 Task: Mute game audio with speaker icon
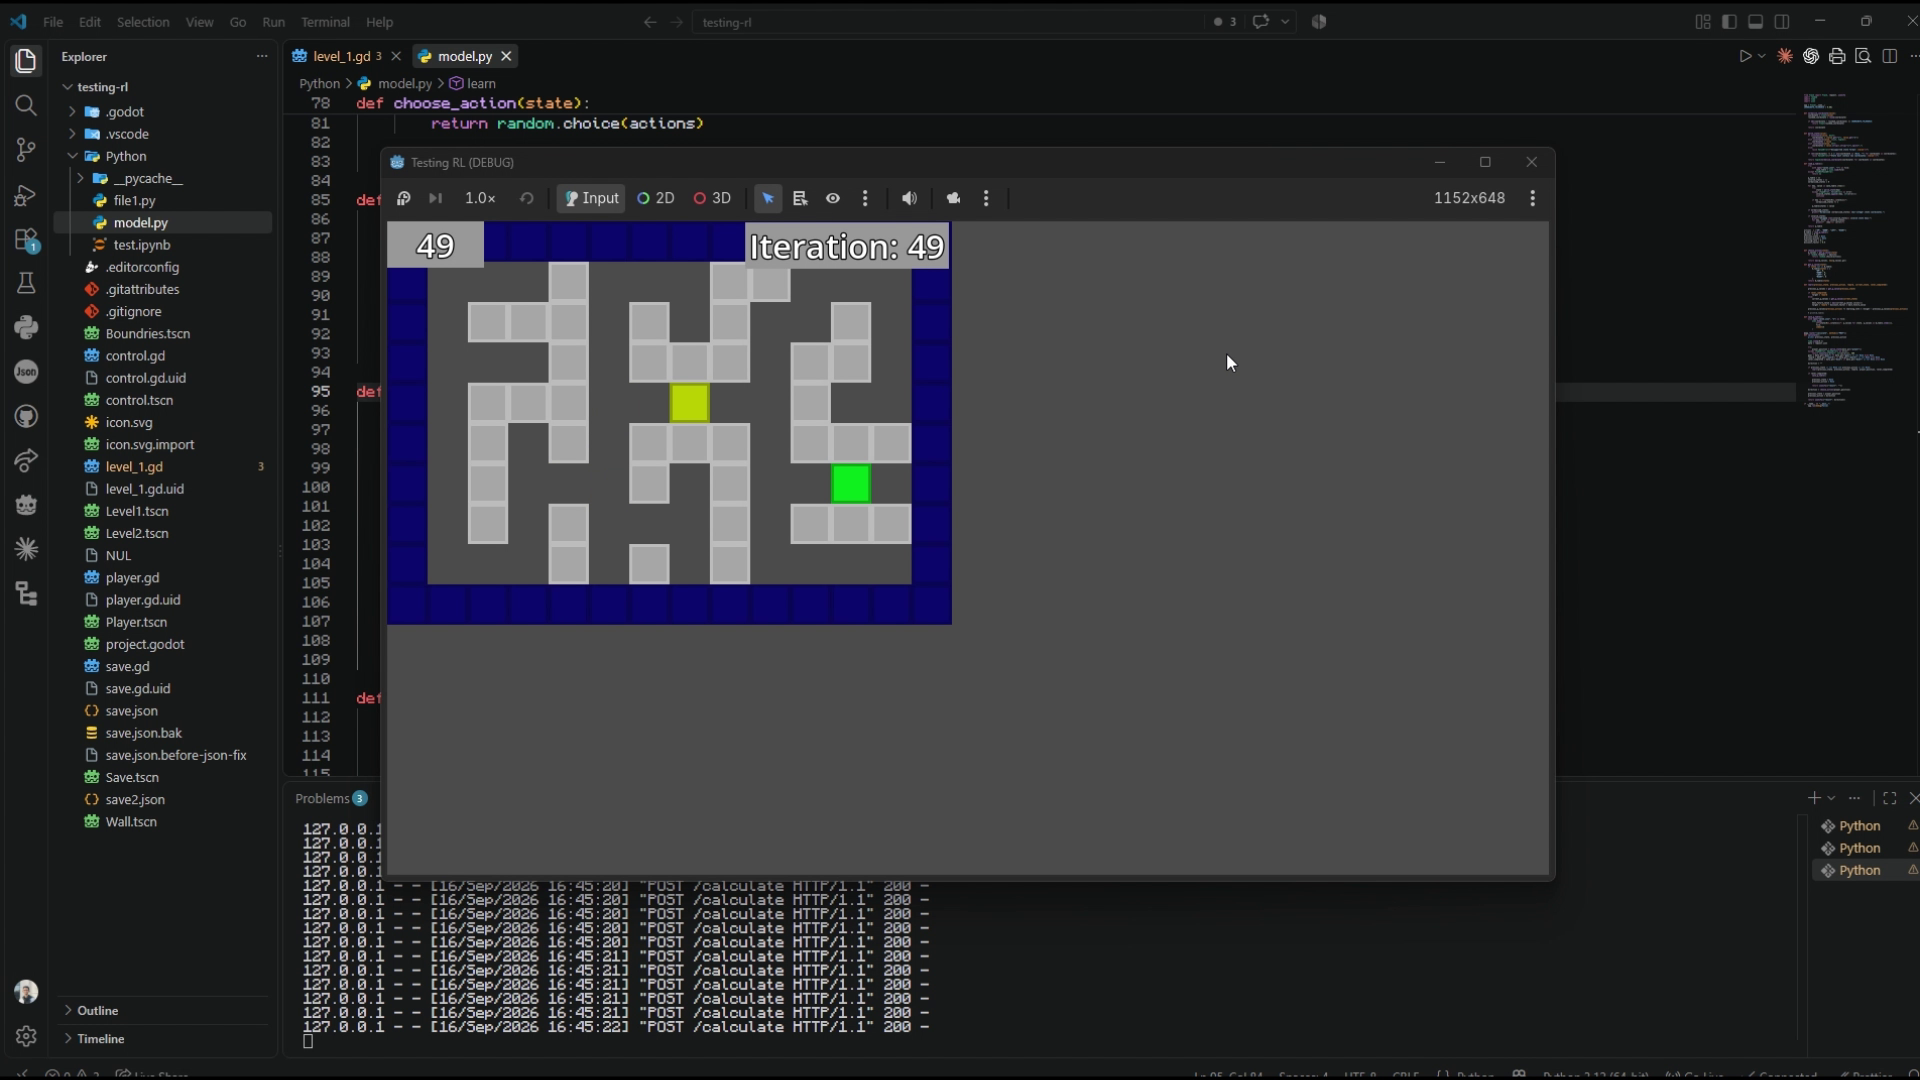[x=909, y=198]
